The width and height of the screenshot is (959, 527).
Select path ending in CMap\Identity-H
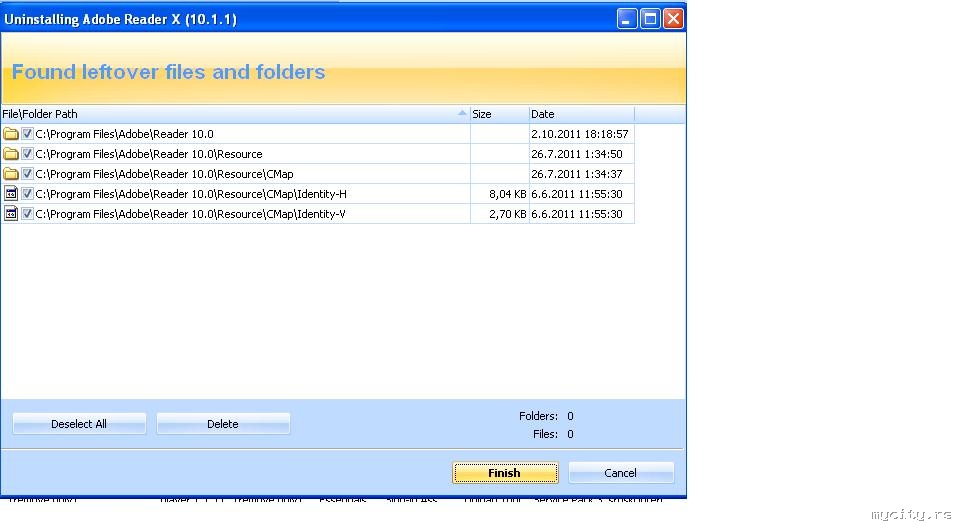click(x=191, y=194)
